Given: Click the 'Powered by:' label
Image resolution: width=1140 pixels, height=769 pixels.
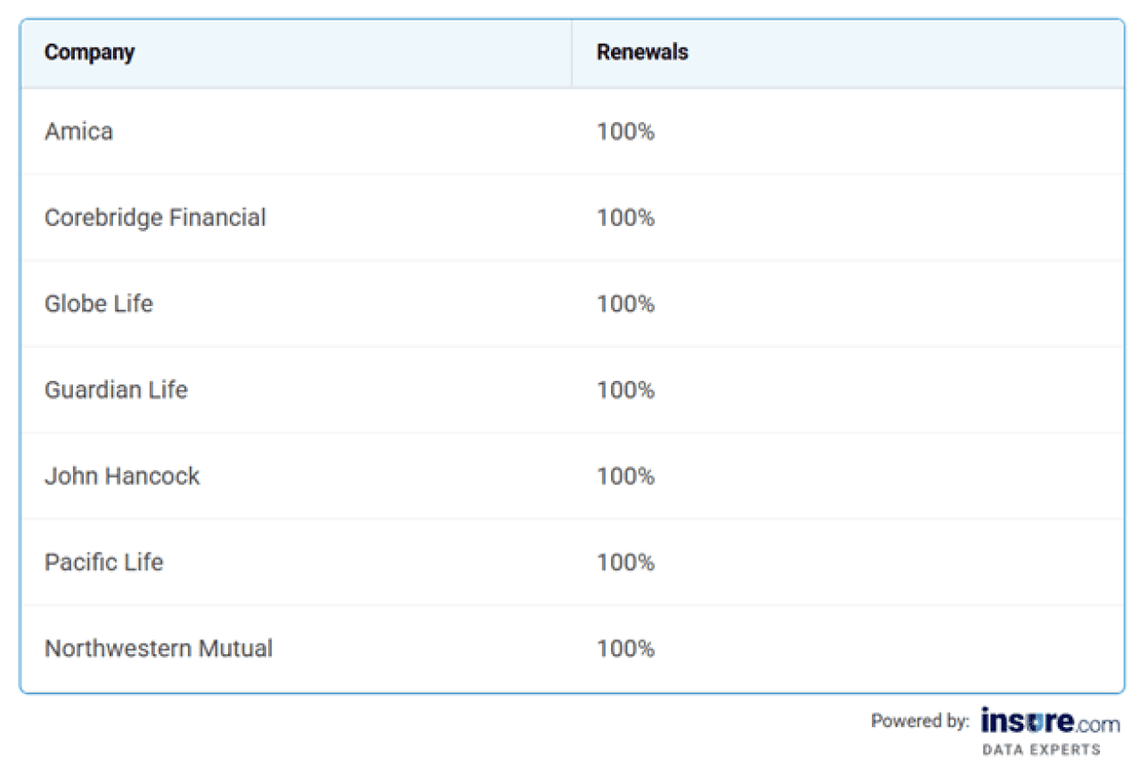Looking at the screenshot, I should pyautogui.click(x=919, y=721).
